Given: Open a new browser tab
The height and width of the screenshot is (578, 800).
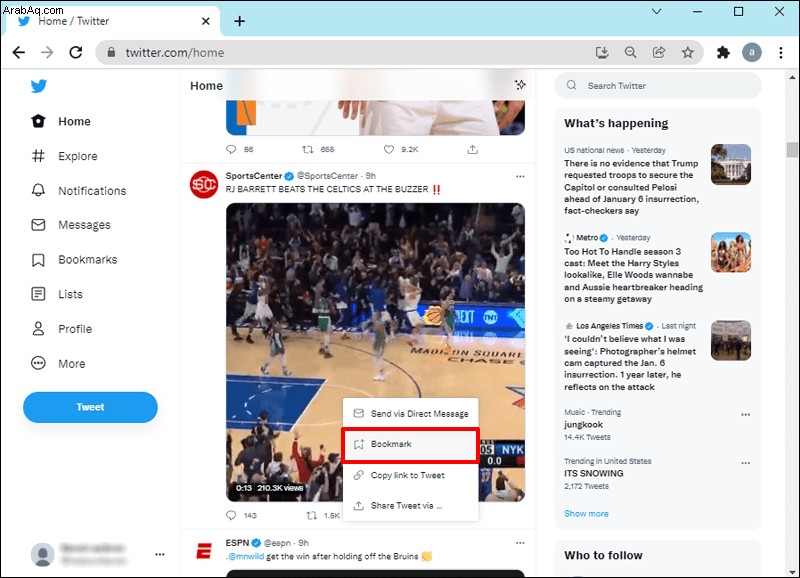Looking at the screenshot, I should tap(239, 21).
